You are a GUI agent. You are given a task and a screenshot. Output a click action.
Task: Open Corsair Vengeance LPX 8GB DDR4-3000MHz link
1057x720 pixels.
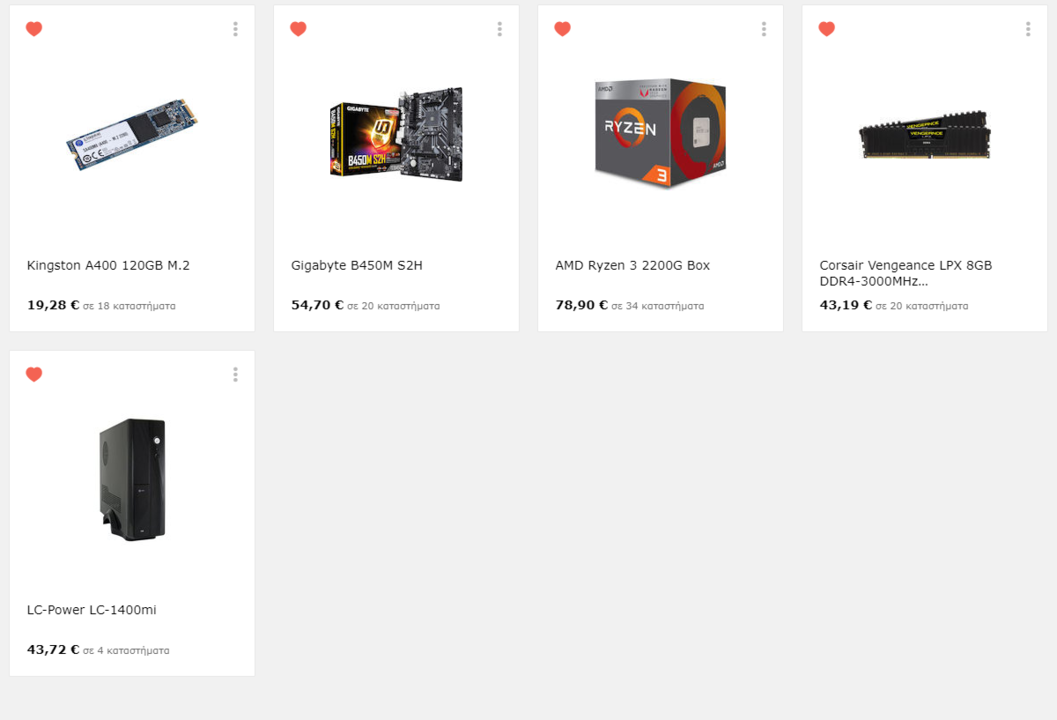point(906,273)
